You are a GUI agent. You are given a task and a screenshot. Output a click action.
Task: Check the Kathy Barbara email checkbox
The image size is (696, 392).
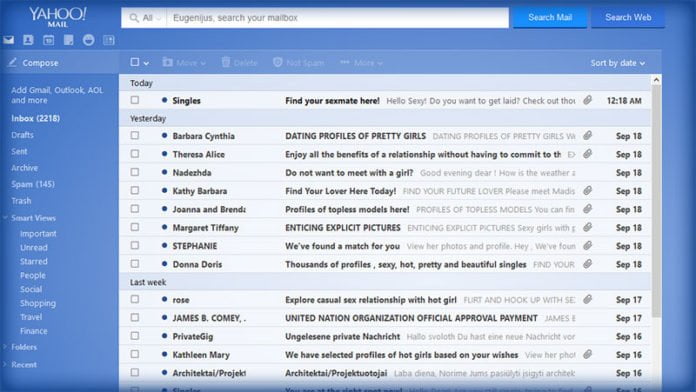point(134,190)
